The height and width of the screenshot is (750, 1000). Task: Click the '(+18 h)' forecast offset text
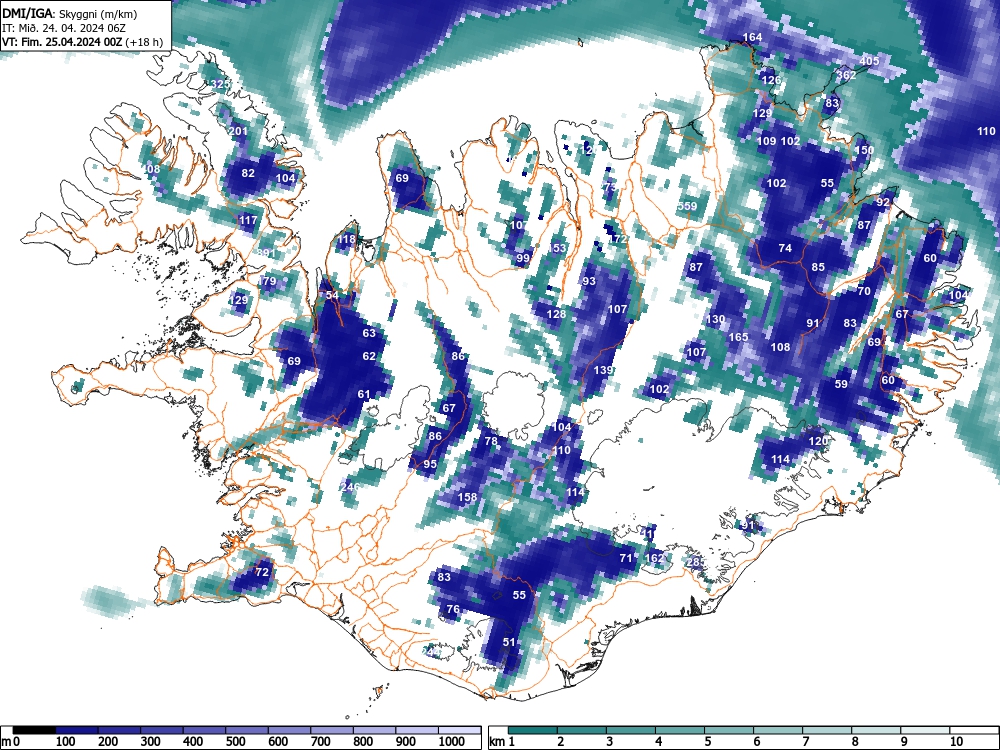(144, 42)
